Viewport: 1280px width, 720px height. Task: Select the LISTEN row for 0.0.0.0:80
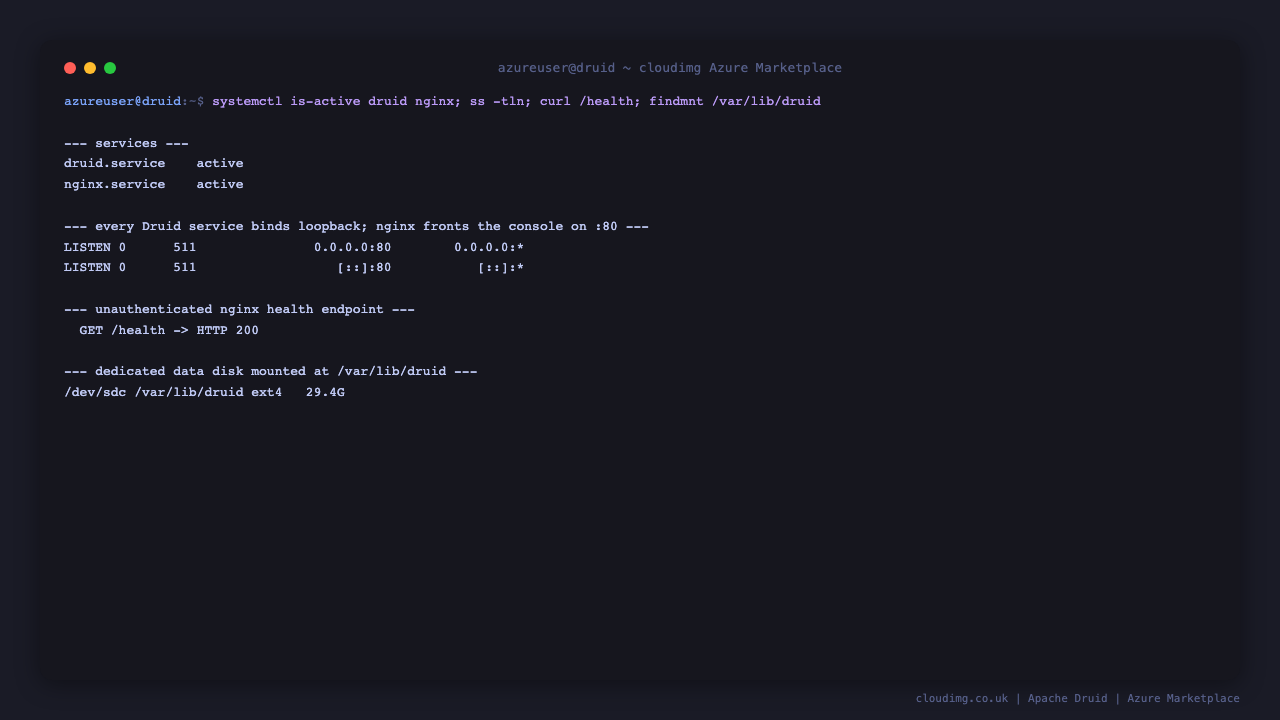coord(294,247)
